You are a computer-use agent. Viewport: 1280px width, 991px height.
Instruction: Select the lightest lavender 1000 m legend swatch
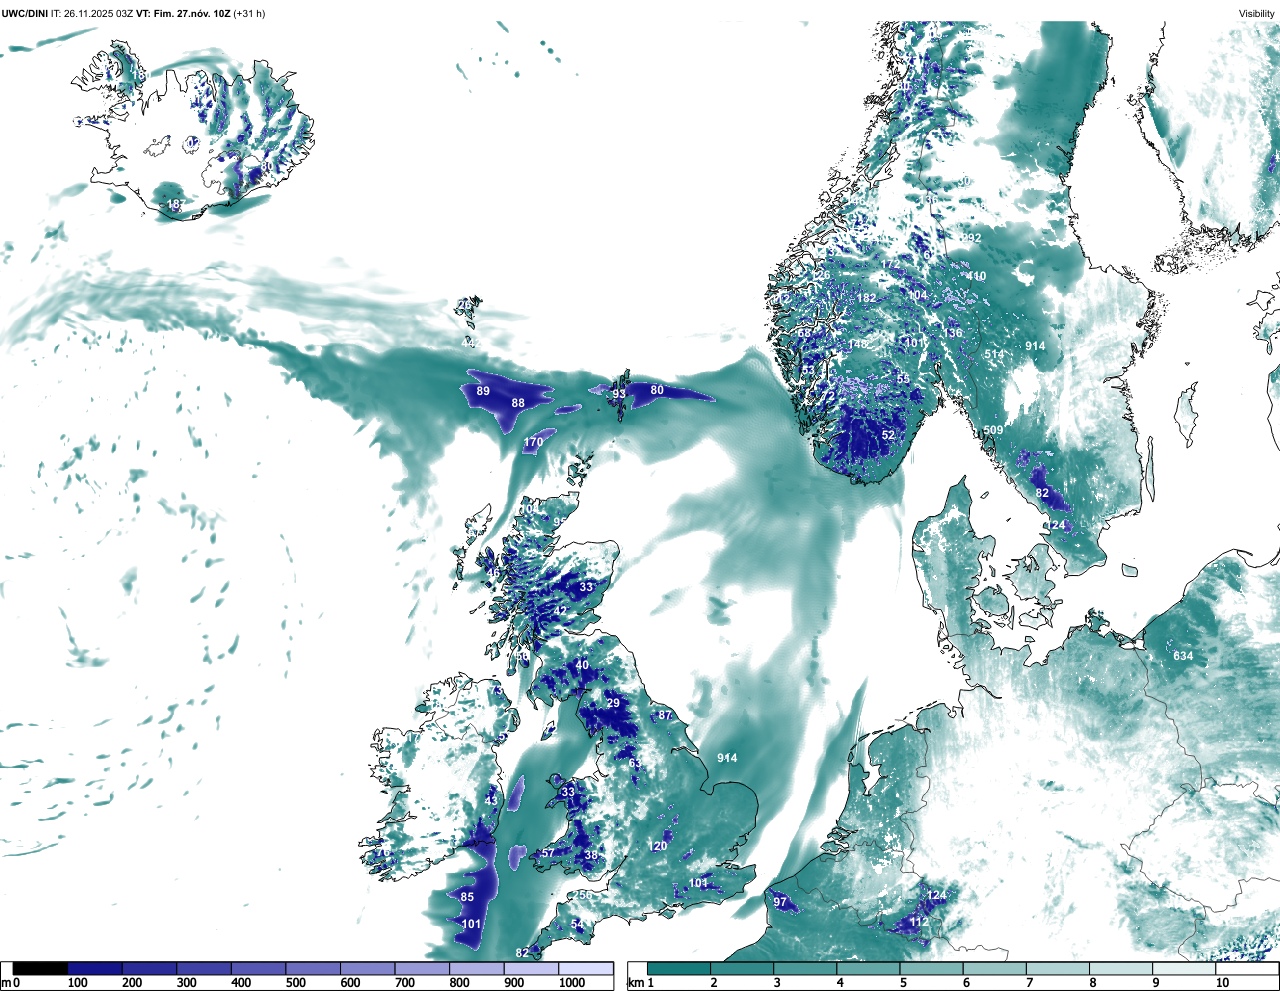[586, 968]
